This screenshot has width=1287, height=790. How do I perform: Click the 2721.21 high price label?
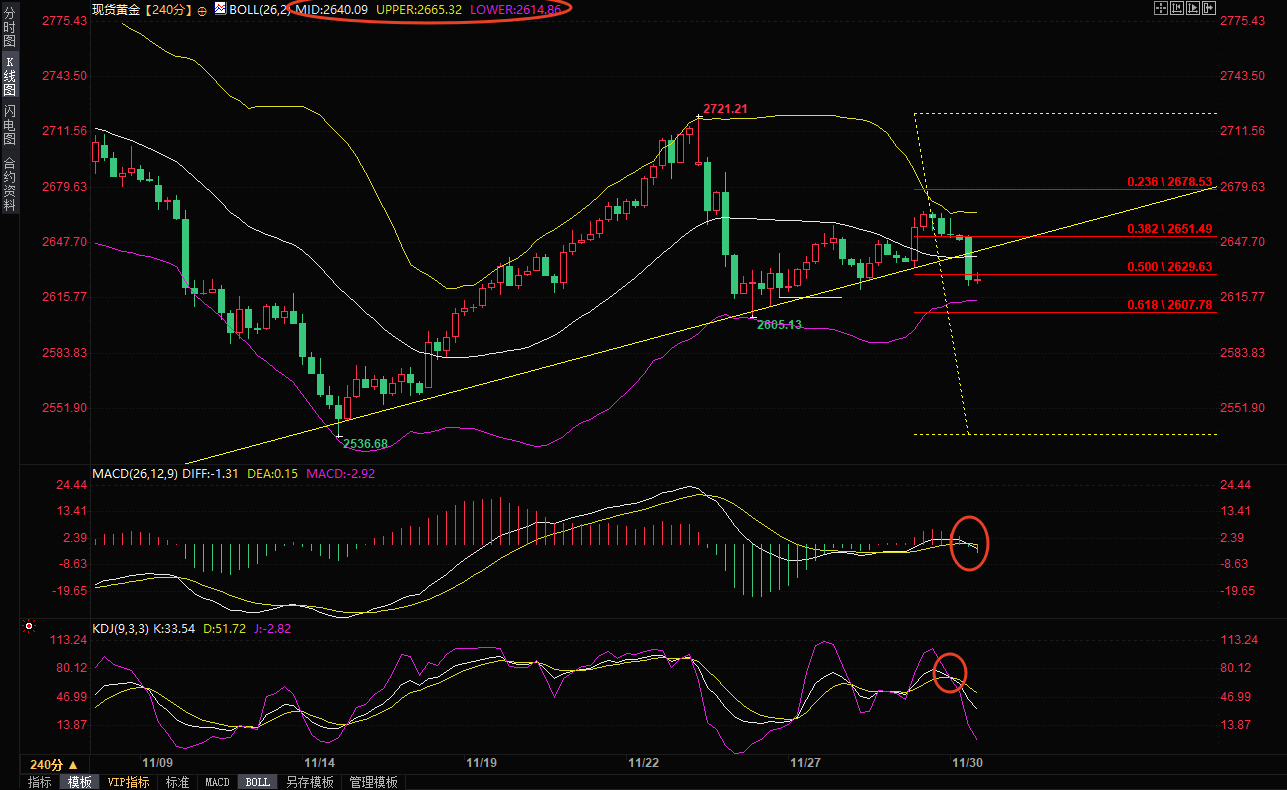coord(726,108)
